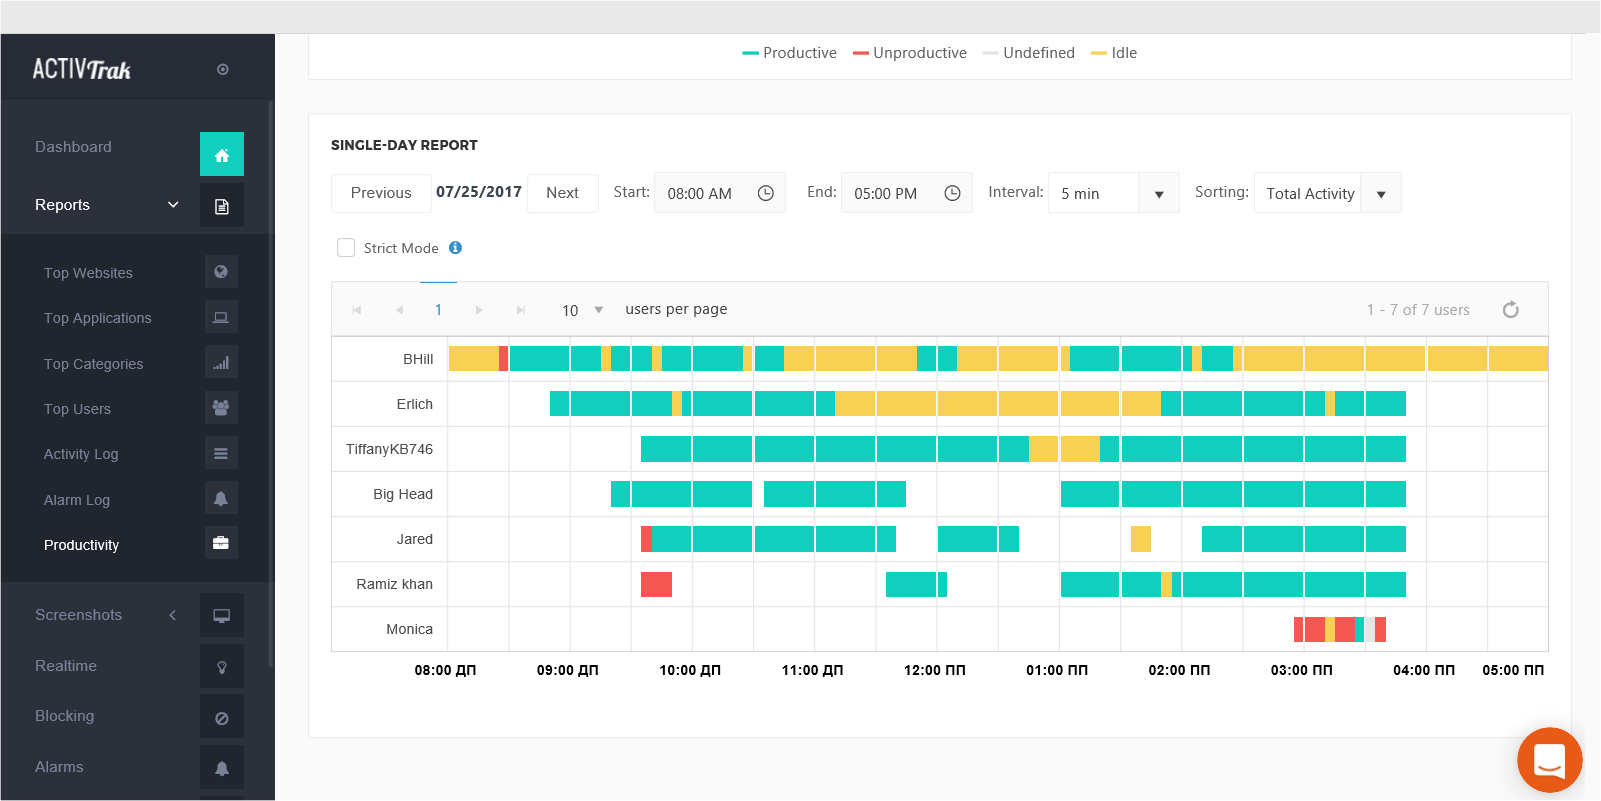The image size is (1601, 801).
Task: Open the Alarm Log report
Action: 77,500
